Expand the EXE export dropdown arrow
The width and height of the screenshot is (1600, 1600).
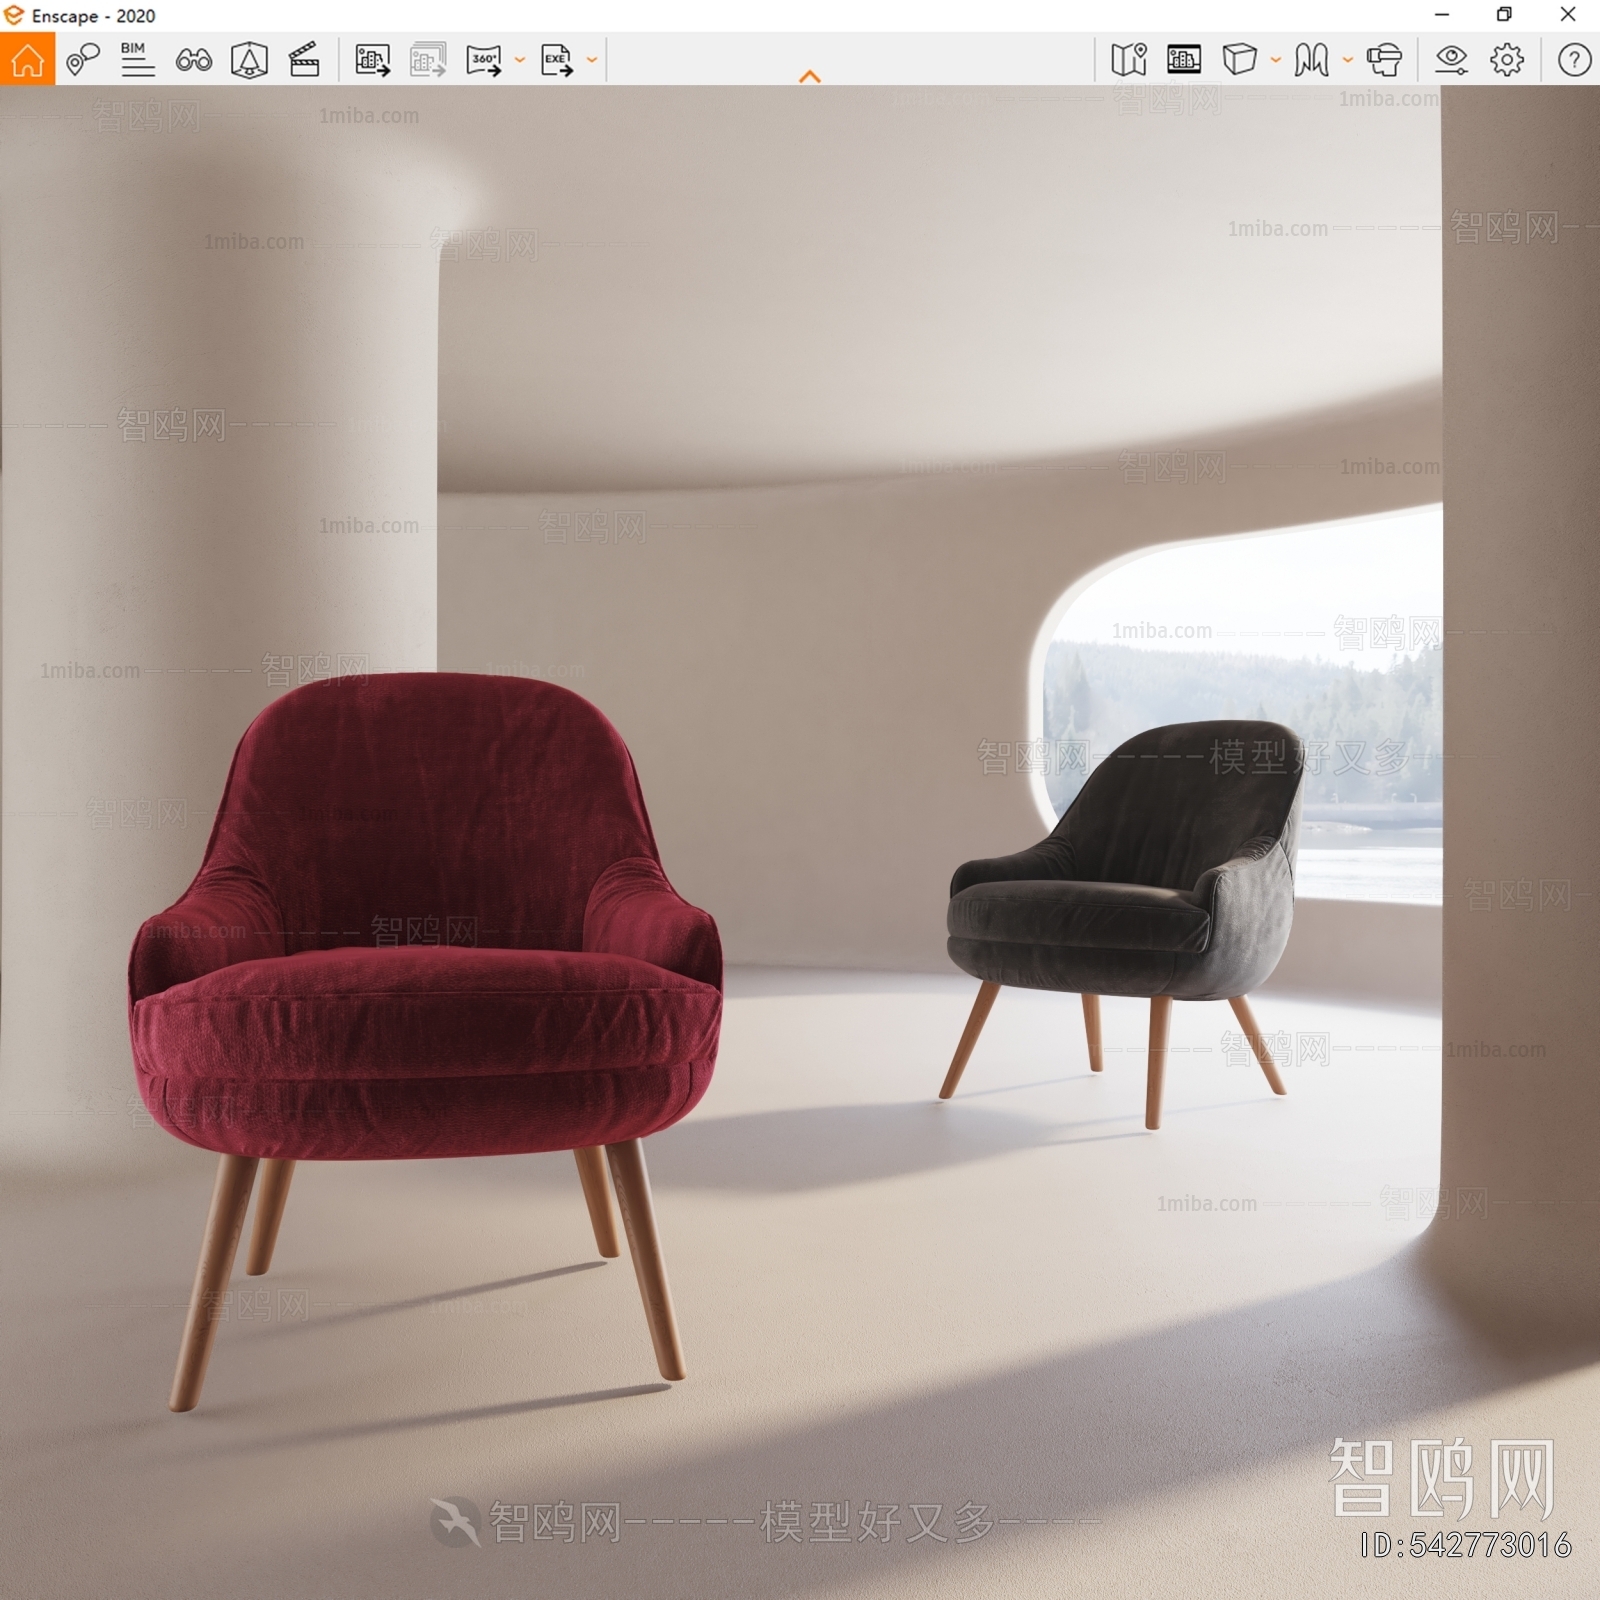click(592, 60)
